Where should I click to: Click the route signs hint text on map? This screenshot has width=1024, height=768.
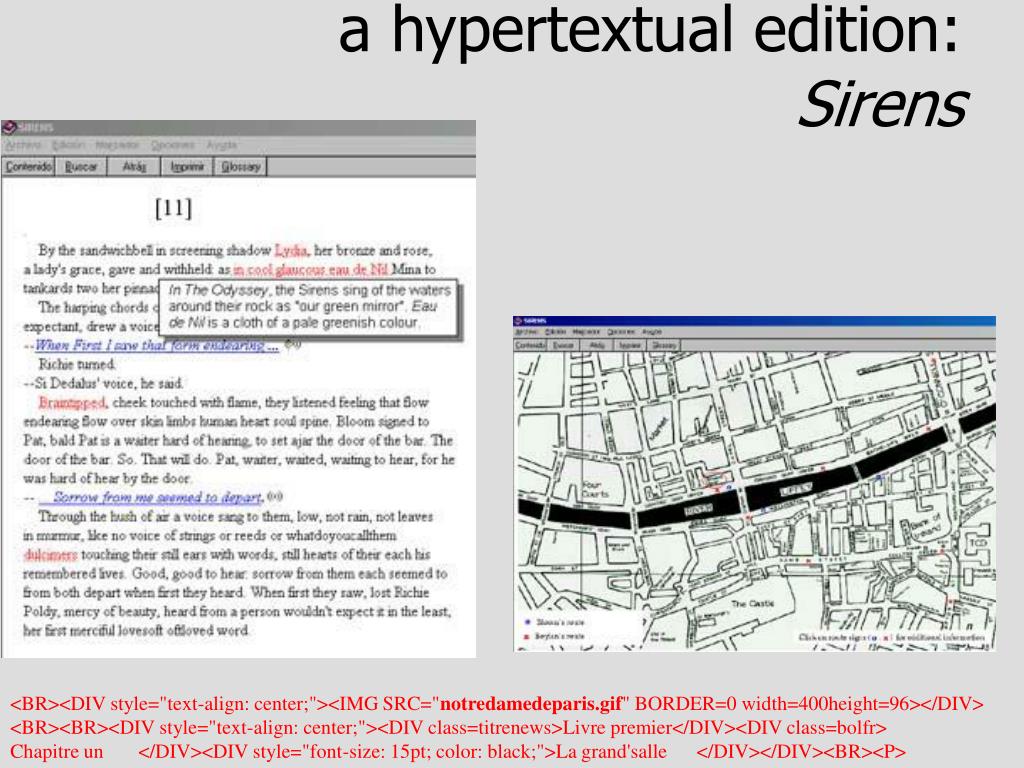tap(891, 637)
